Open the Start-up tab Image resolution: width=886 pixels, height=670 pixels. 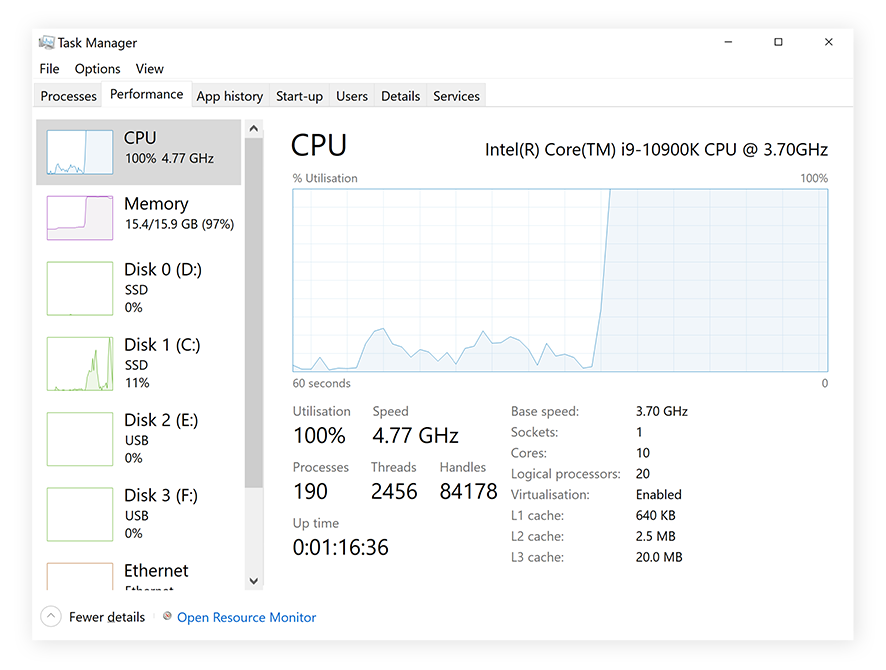(299, 96)
